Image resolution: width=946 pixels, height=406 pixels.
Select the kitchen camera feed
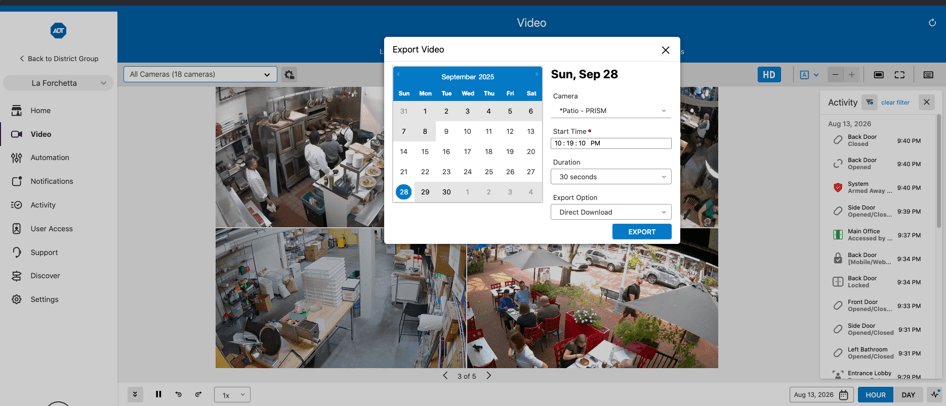click(x=299, y=157)
